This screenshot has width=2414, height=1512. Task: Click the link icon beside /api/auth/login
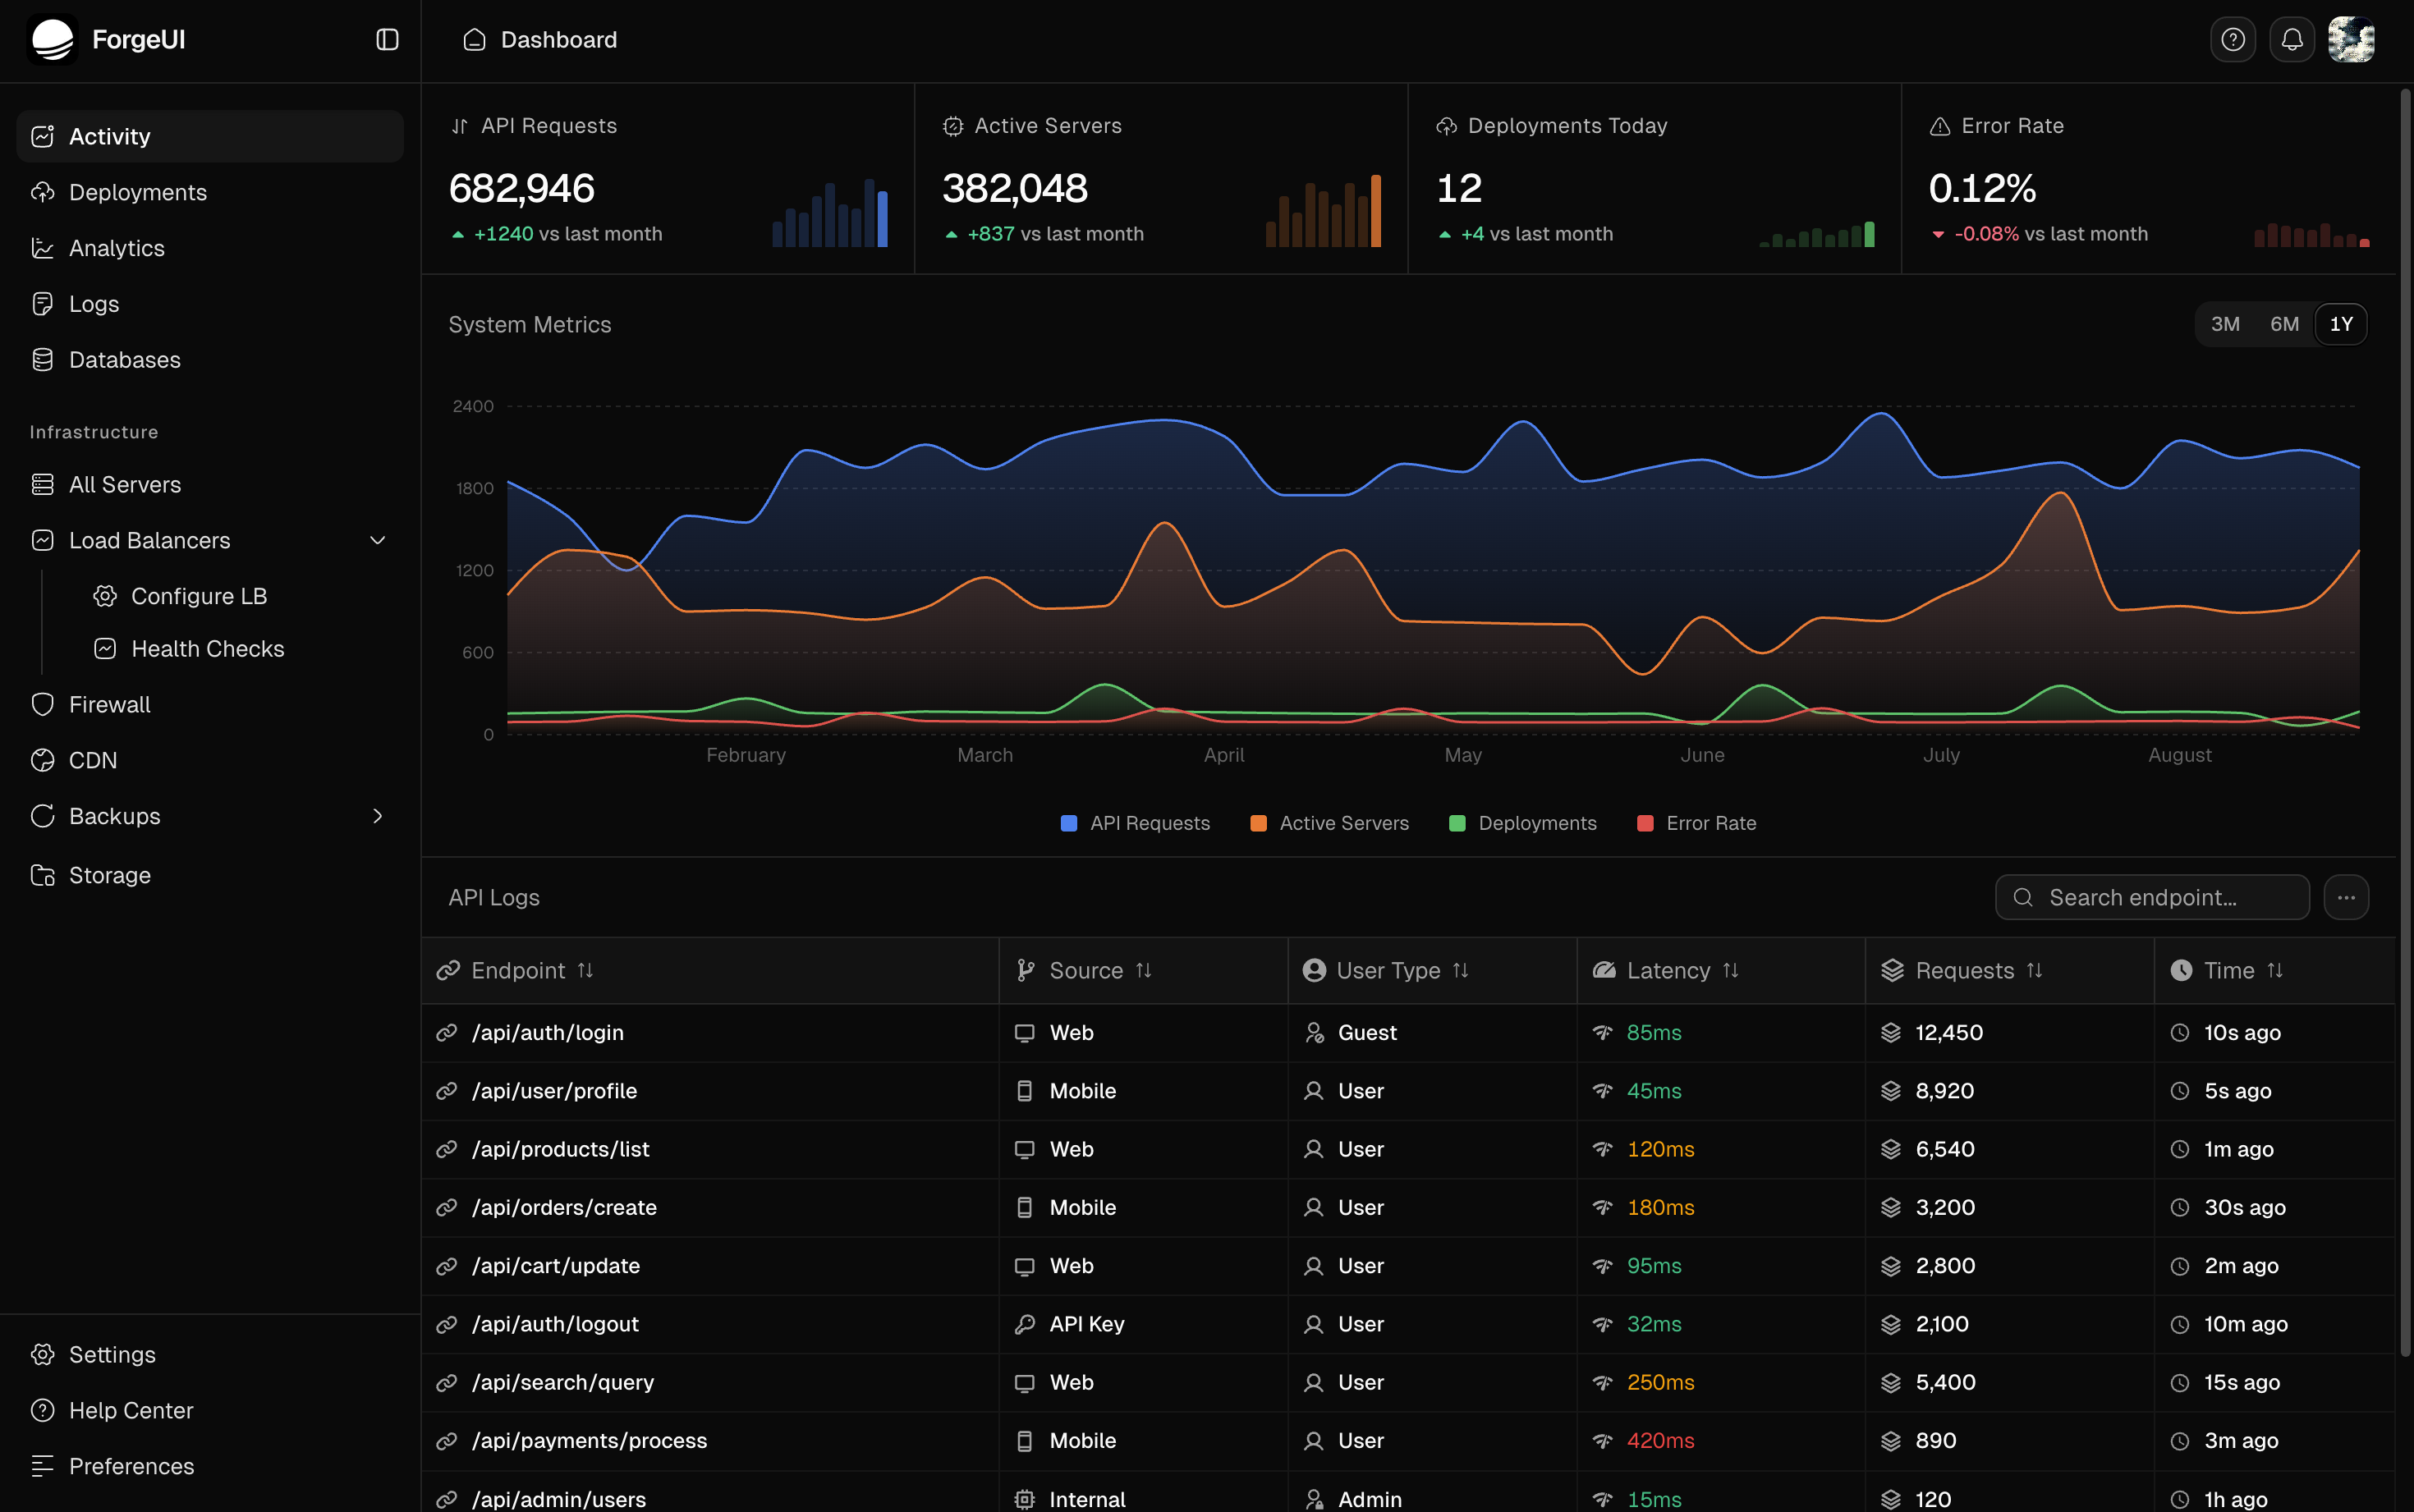pyautogui.click(x=447, y=1032)
